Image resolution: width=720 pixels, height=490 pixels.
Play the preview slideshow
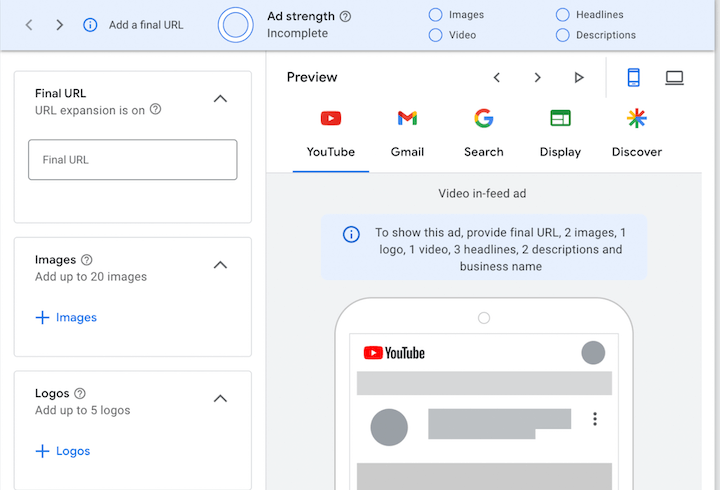[x=579, y=78]
